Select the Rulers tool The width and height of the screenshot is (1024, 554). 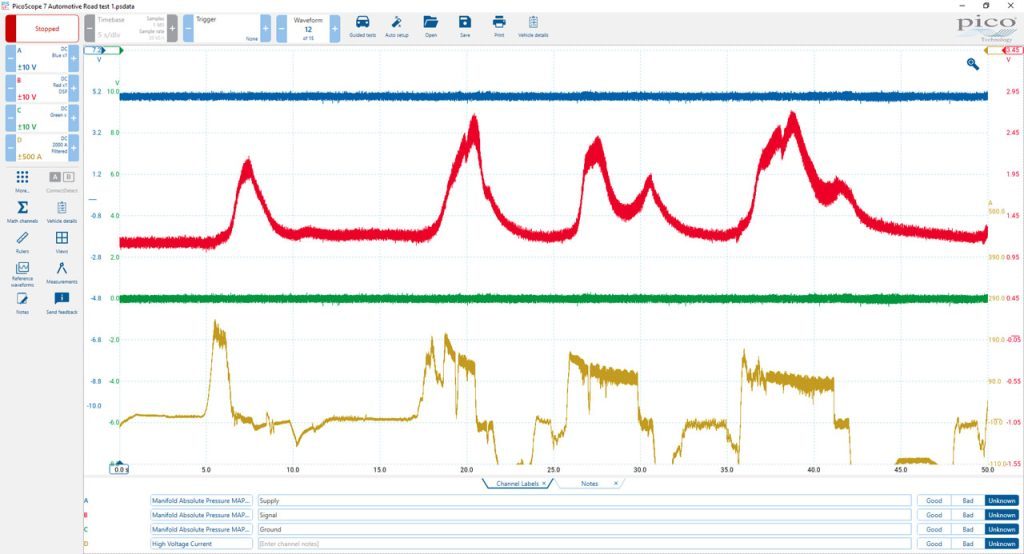tap(22, 241)
